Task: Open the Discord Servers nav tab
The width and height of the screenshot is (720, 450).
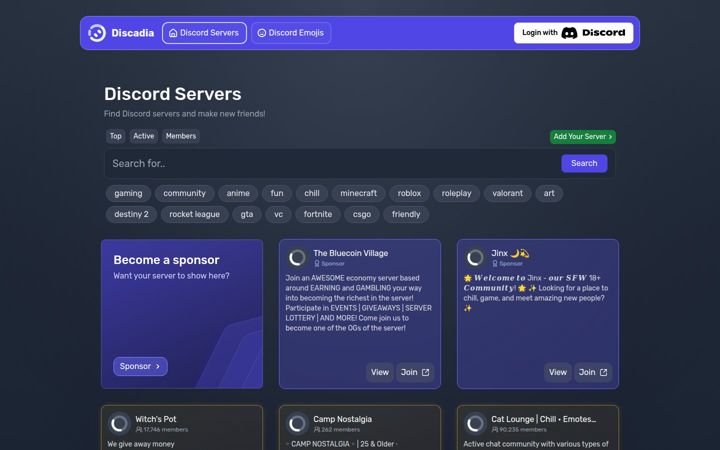Action: coord(204,33)
